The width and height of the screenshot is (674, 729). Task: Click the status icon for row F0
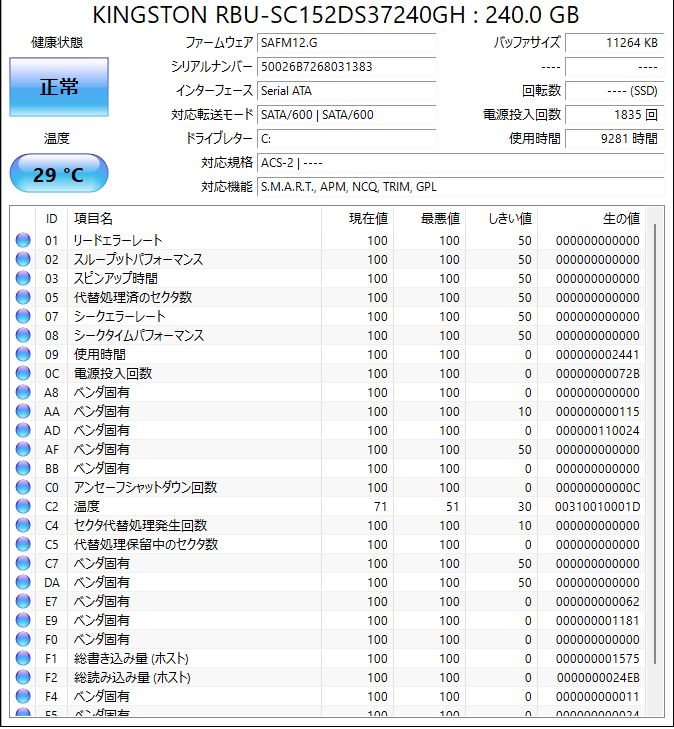[23, 639]
